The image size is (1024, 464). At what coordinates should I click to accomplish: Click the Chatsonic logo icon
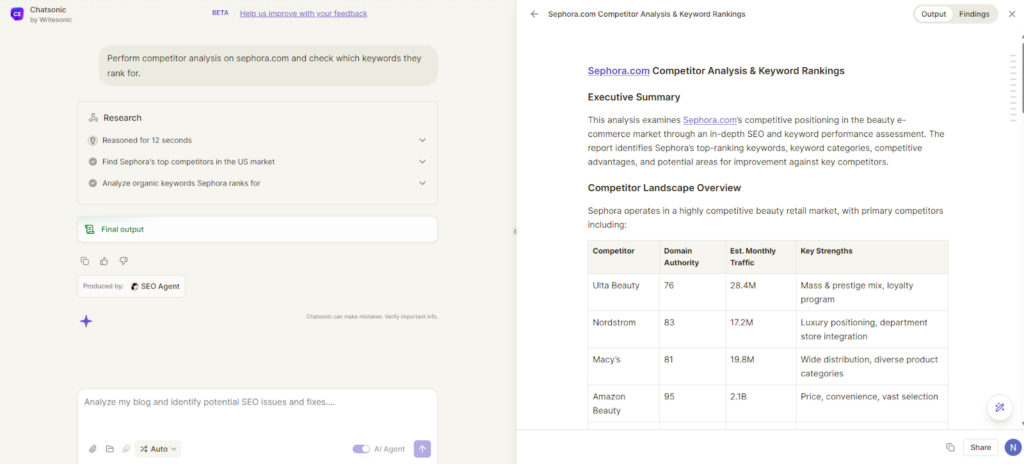click(x=17, y=14)
